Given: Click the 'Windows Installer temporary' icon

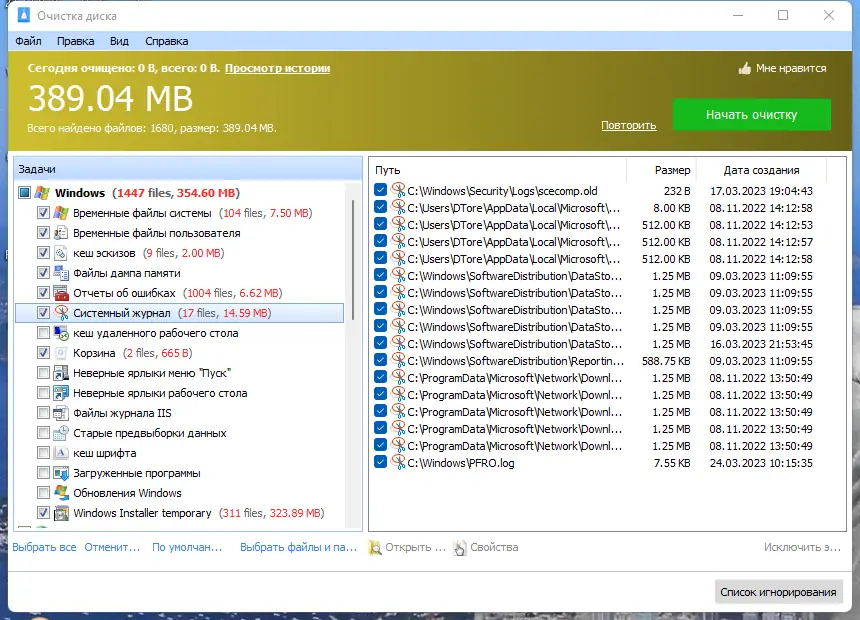Looking at the screenshot, I should 61,513.
